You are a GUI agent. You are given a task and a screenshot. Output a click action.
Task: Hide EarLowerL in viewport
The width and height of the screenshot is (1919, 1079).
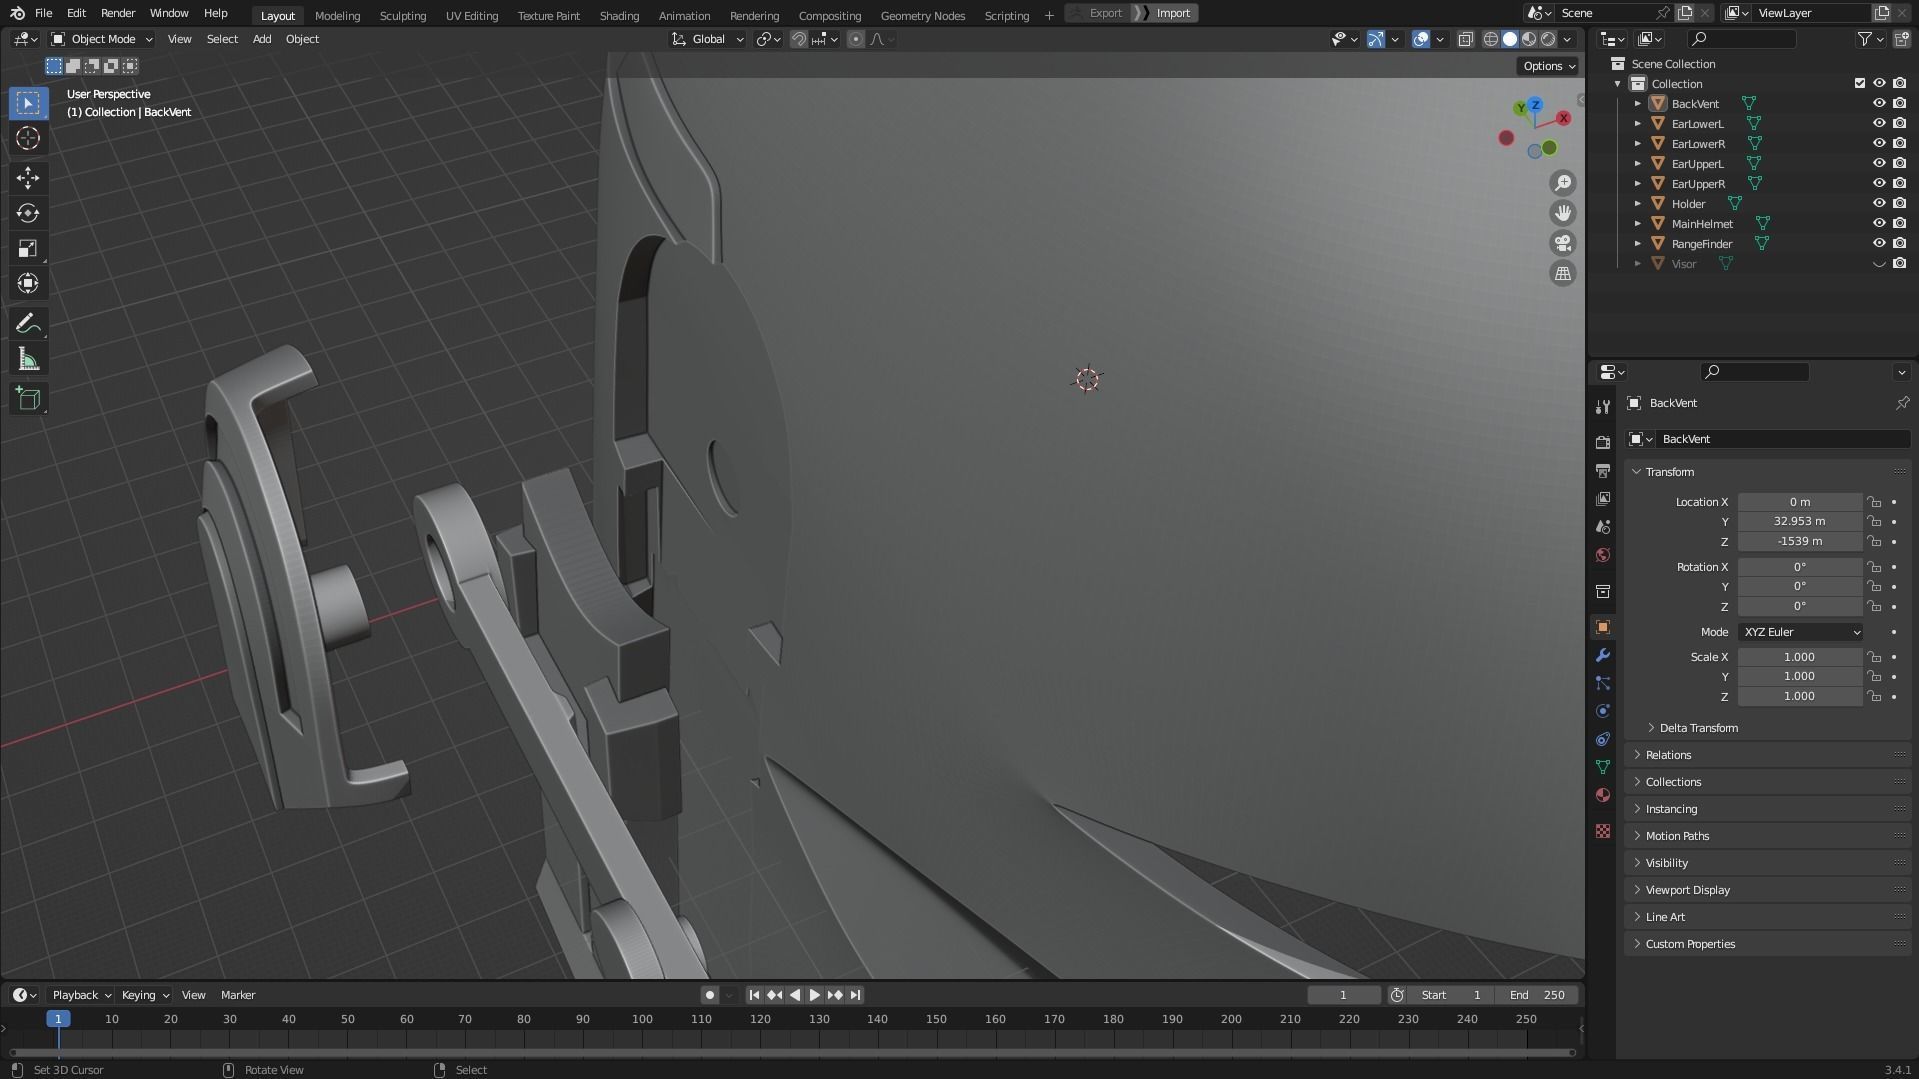1879,123
